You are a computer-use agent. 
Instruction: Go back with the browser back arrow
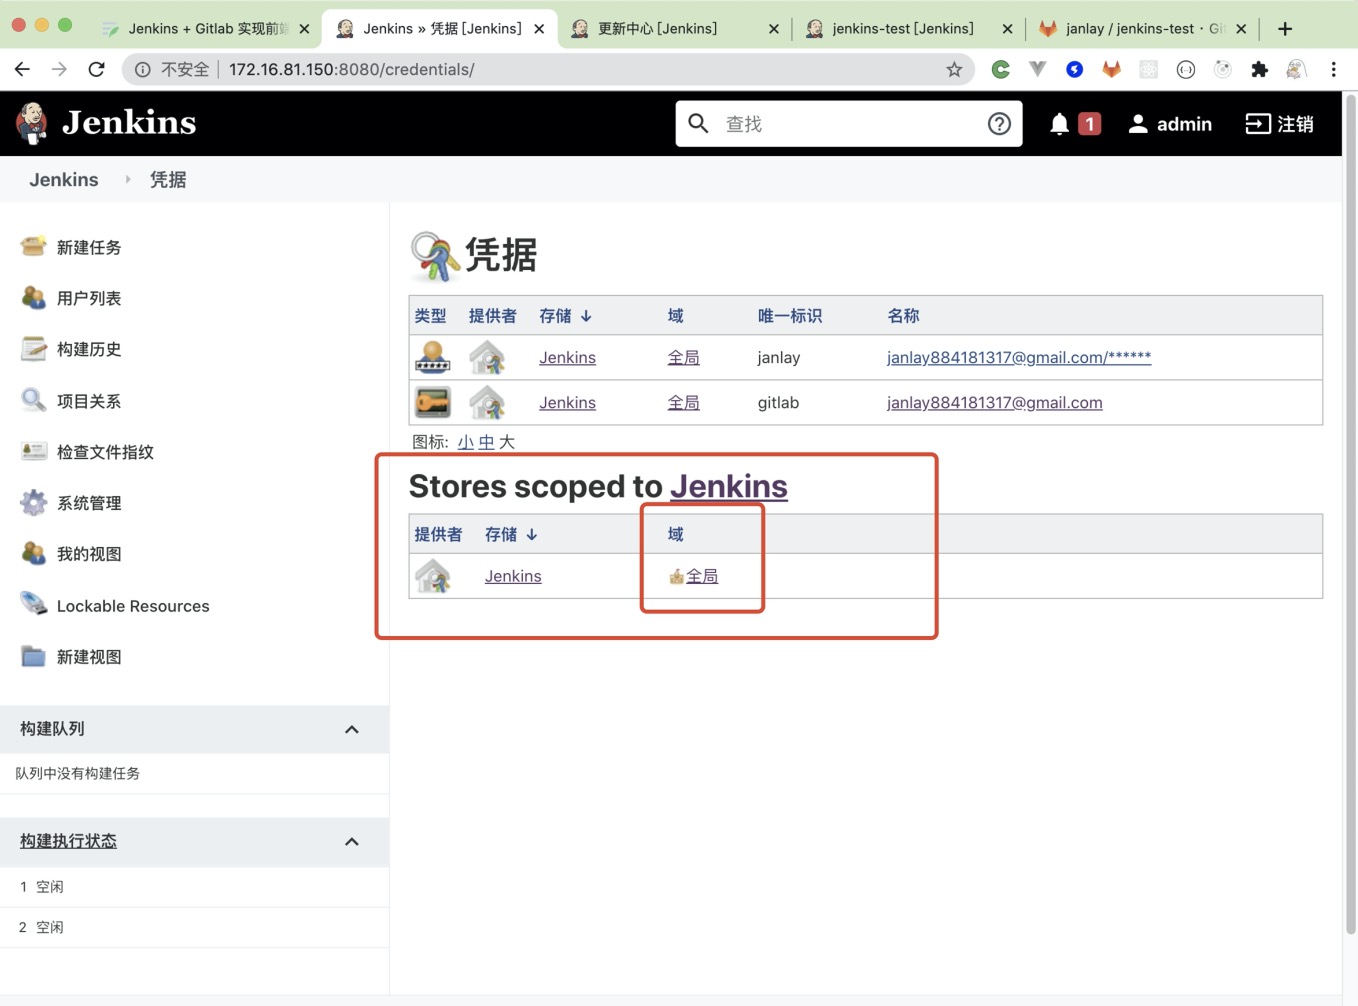22,69
